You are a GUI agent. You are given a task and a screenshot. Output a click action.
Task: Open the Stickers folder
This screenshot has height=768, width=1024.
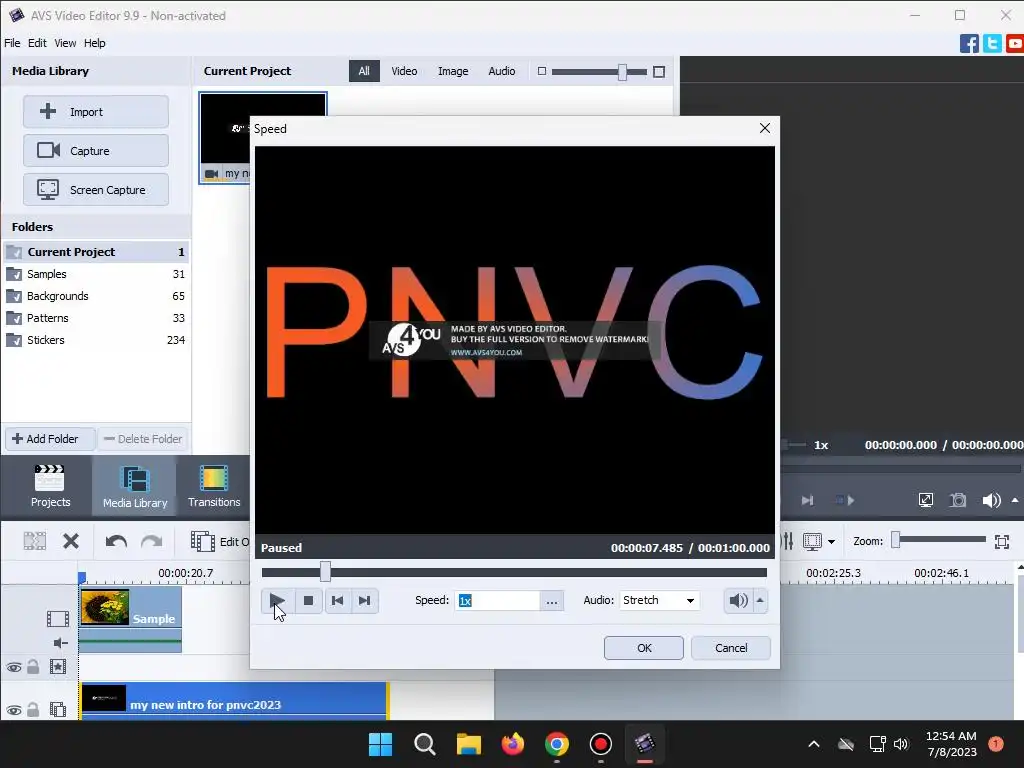96,340
